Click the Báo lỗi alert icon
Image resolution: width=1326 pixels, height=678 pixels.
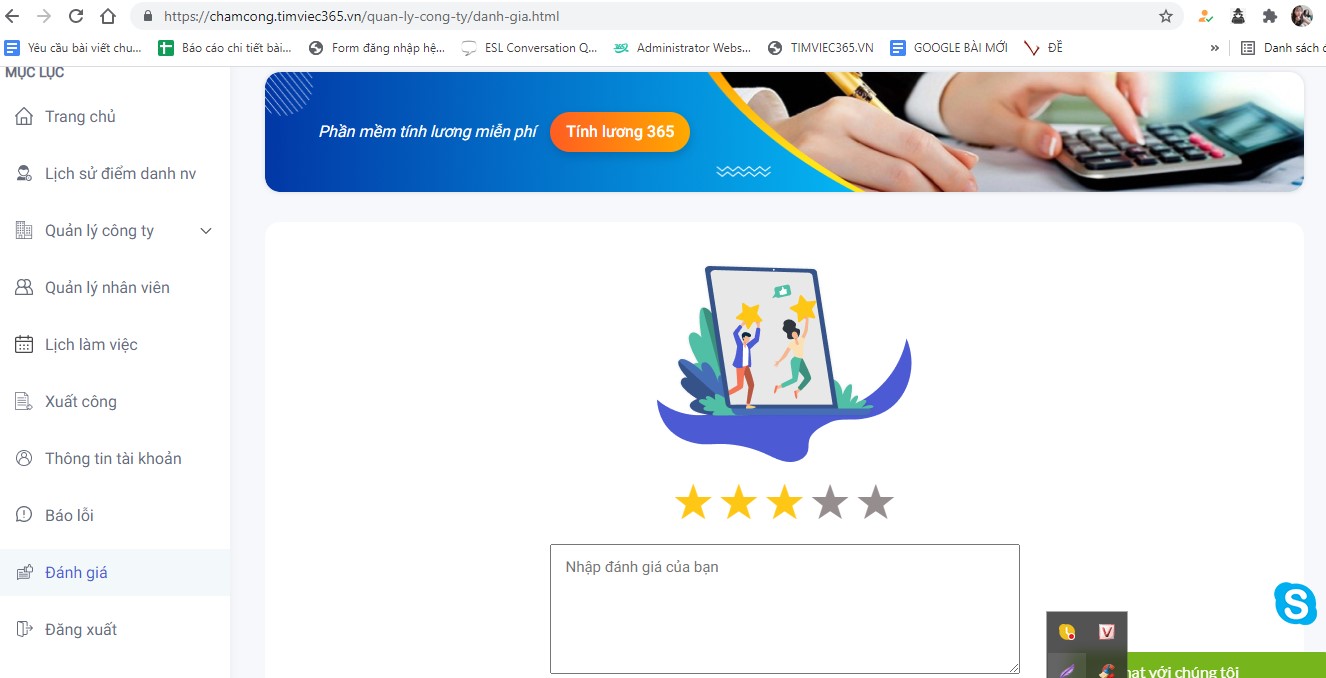click(x=24, y=515)
